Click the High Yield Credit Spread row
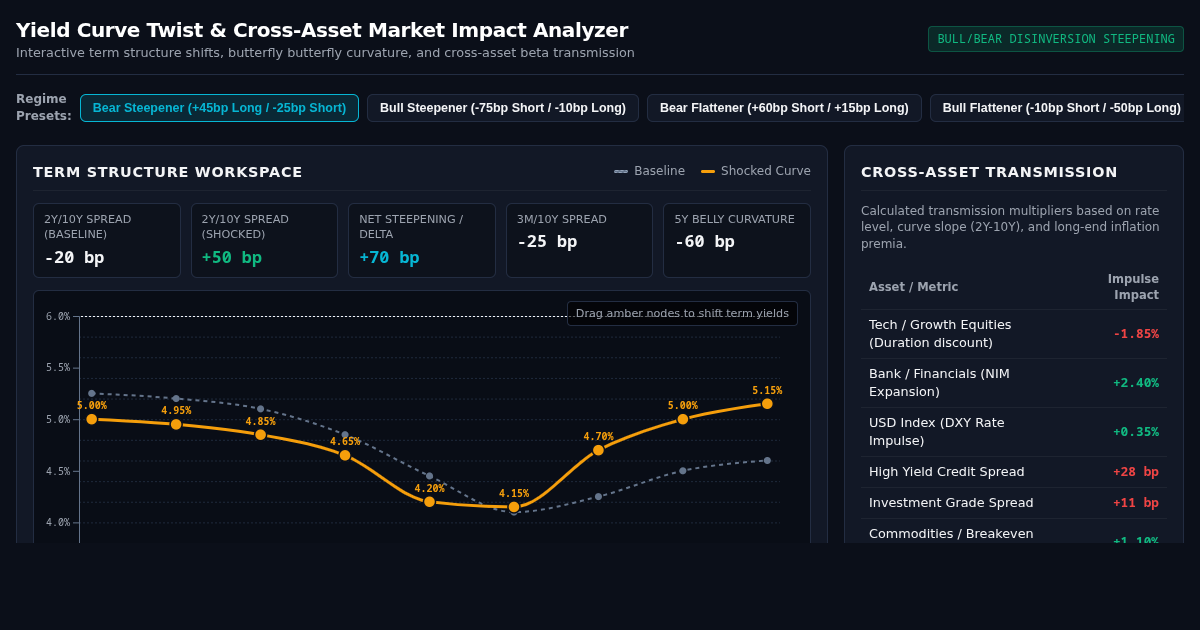Viewport: 1200px width, 630px height. coord(1014,472)
